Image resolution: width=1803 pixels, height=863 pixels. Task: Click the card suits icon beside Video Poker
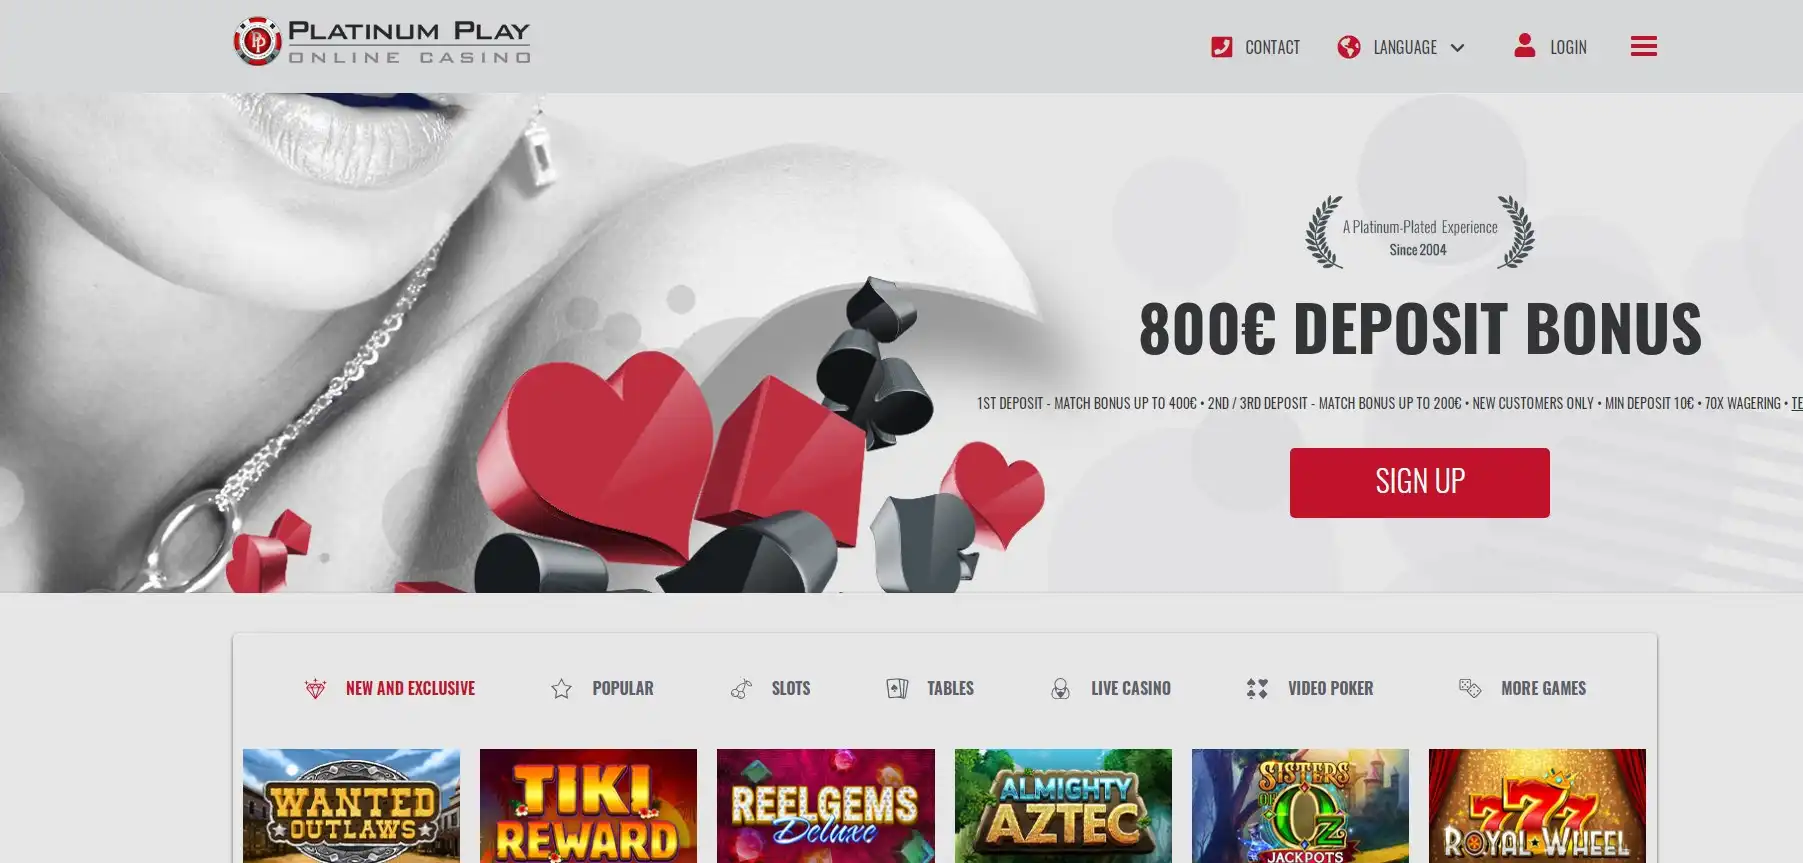(1257, 689)
